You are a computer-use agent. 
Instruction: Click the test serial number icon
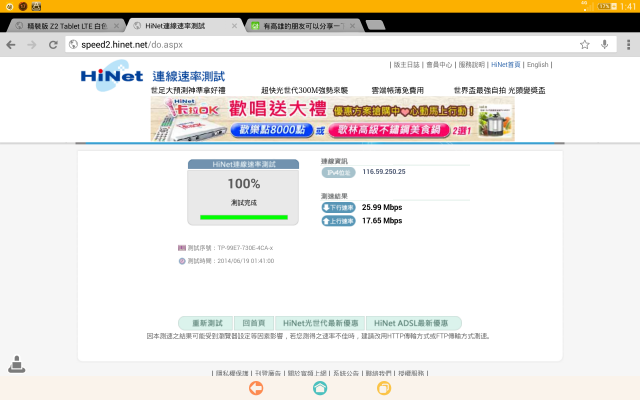182,248
